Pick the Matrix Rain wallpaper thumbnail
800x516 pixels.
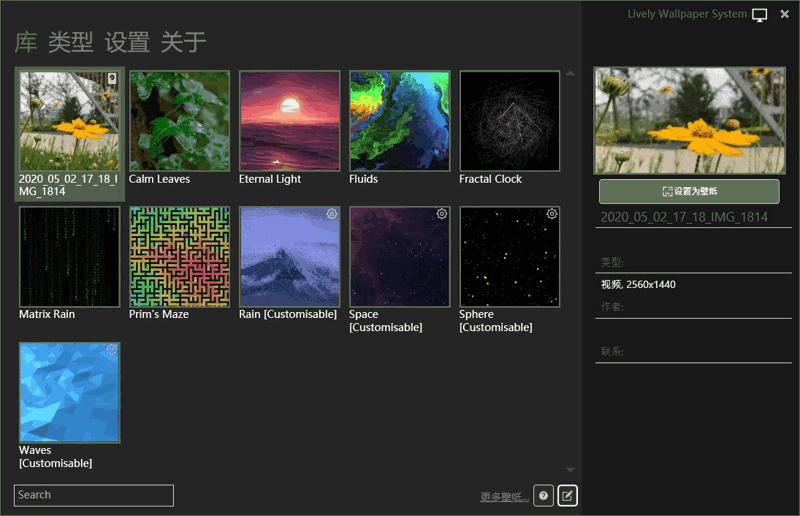pos(70,257)
